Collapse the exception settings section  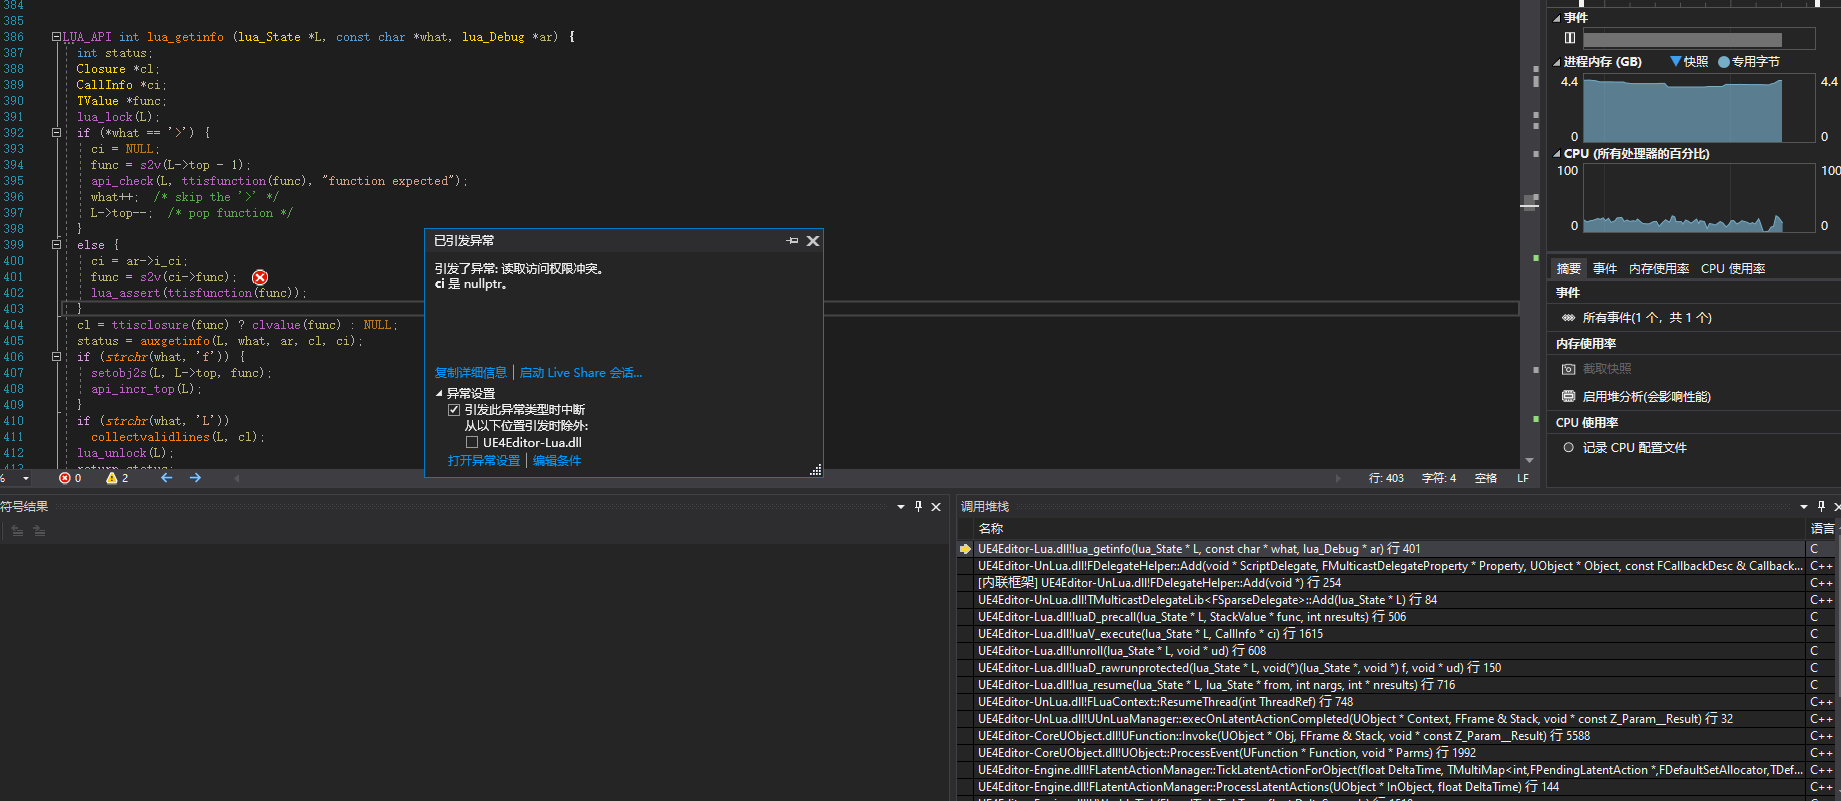pyautogui.click(x=439, y=394)
